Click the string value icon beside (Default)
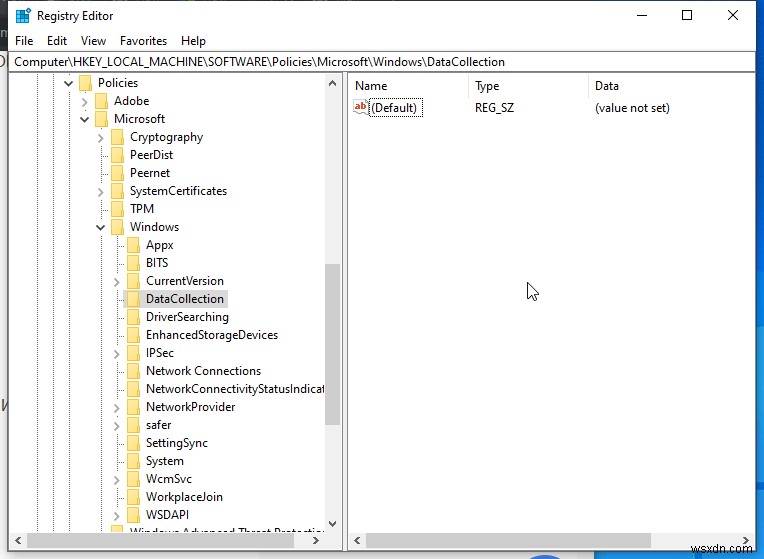Viewport: 764px width, 559px height. coord(361,108)
